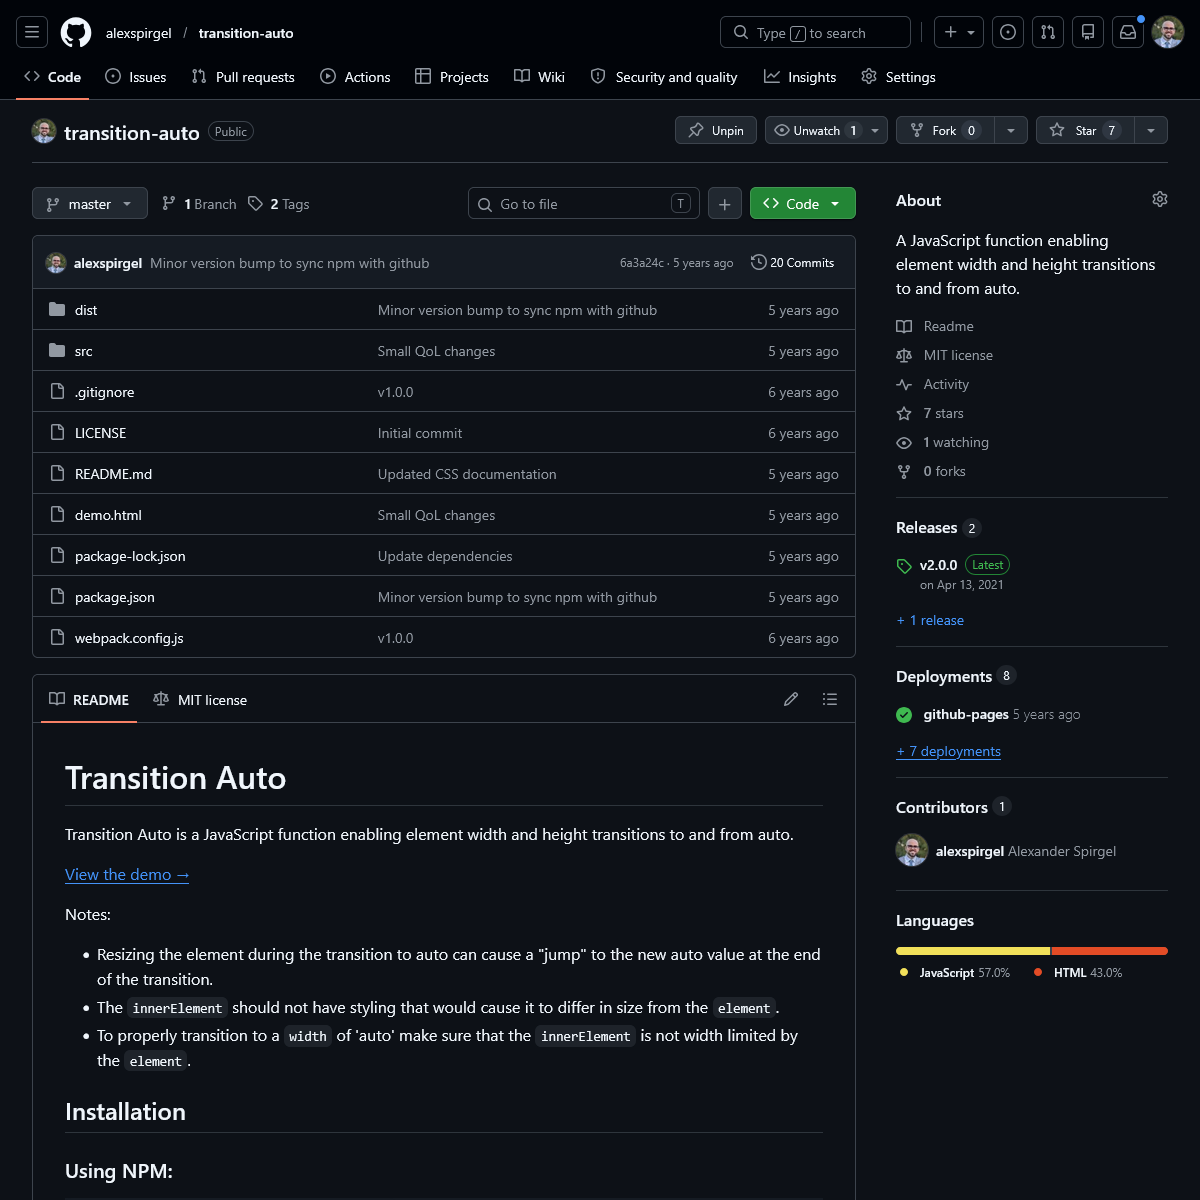Select README tab in file viewer

coord(89,699)
